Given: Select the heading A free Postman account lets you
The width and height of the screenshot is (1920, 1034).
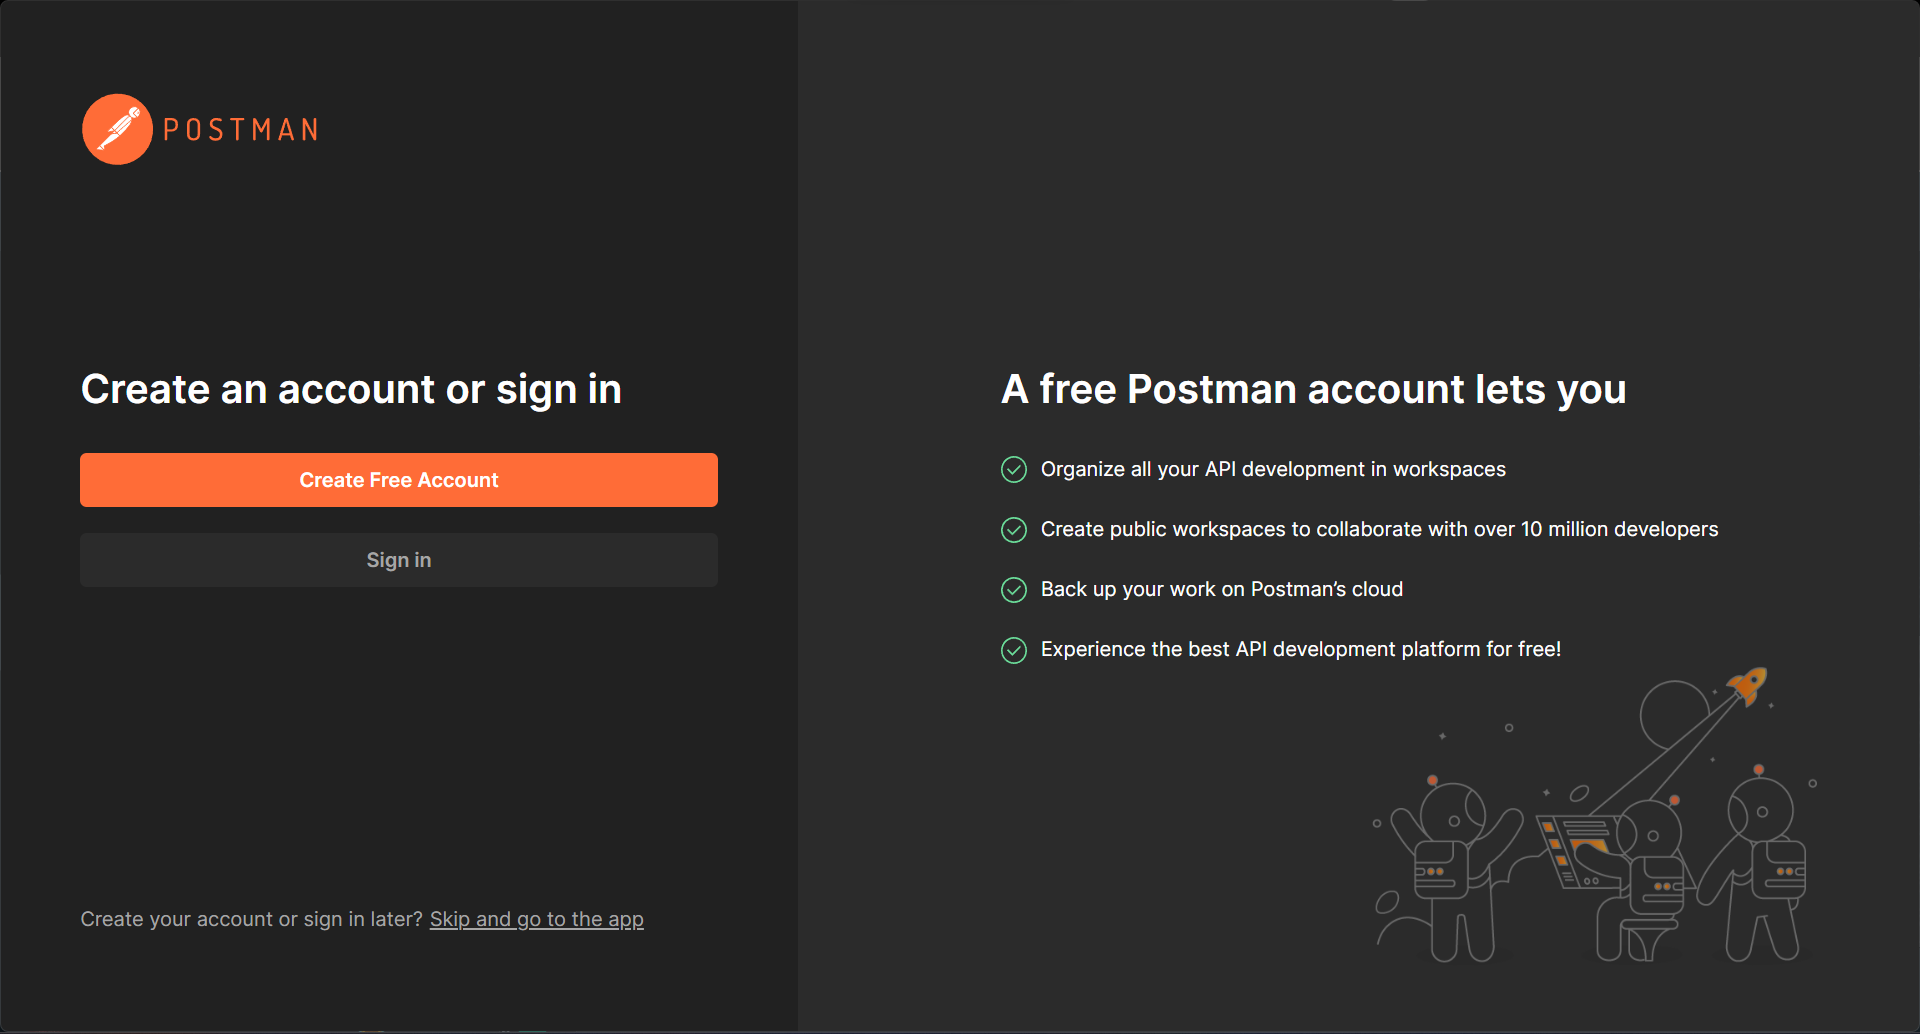Looking at the screenshot, I should click(1314, 389).
